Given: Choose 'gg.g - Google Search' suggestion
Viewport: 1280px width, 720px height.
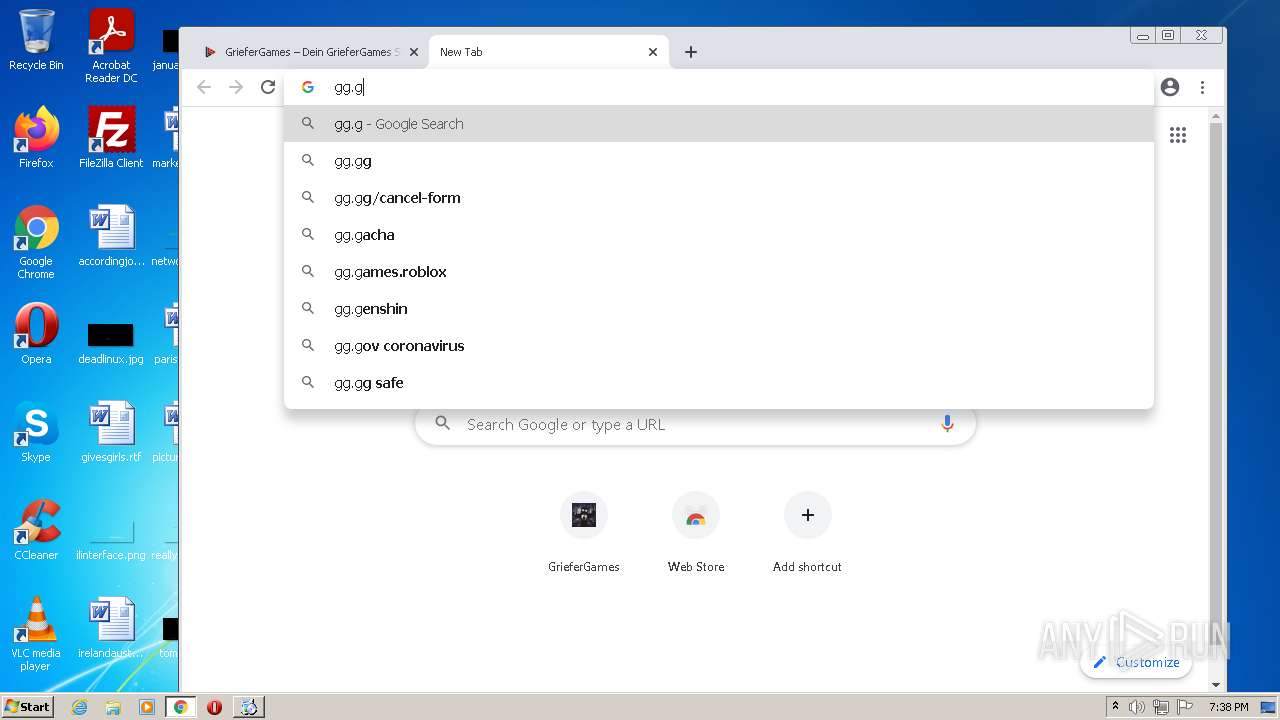Looking at the screenshot, I should tap(719, 124).
